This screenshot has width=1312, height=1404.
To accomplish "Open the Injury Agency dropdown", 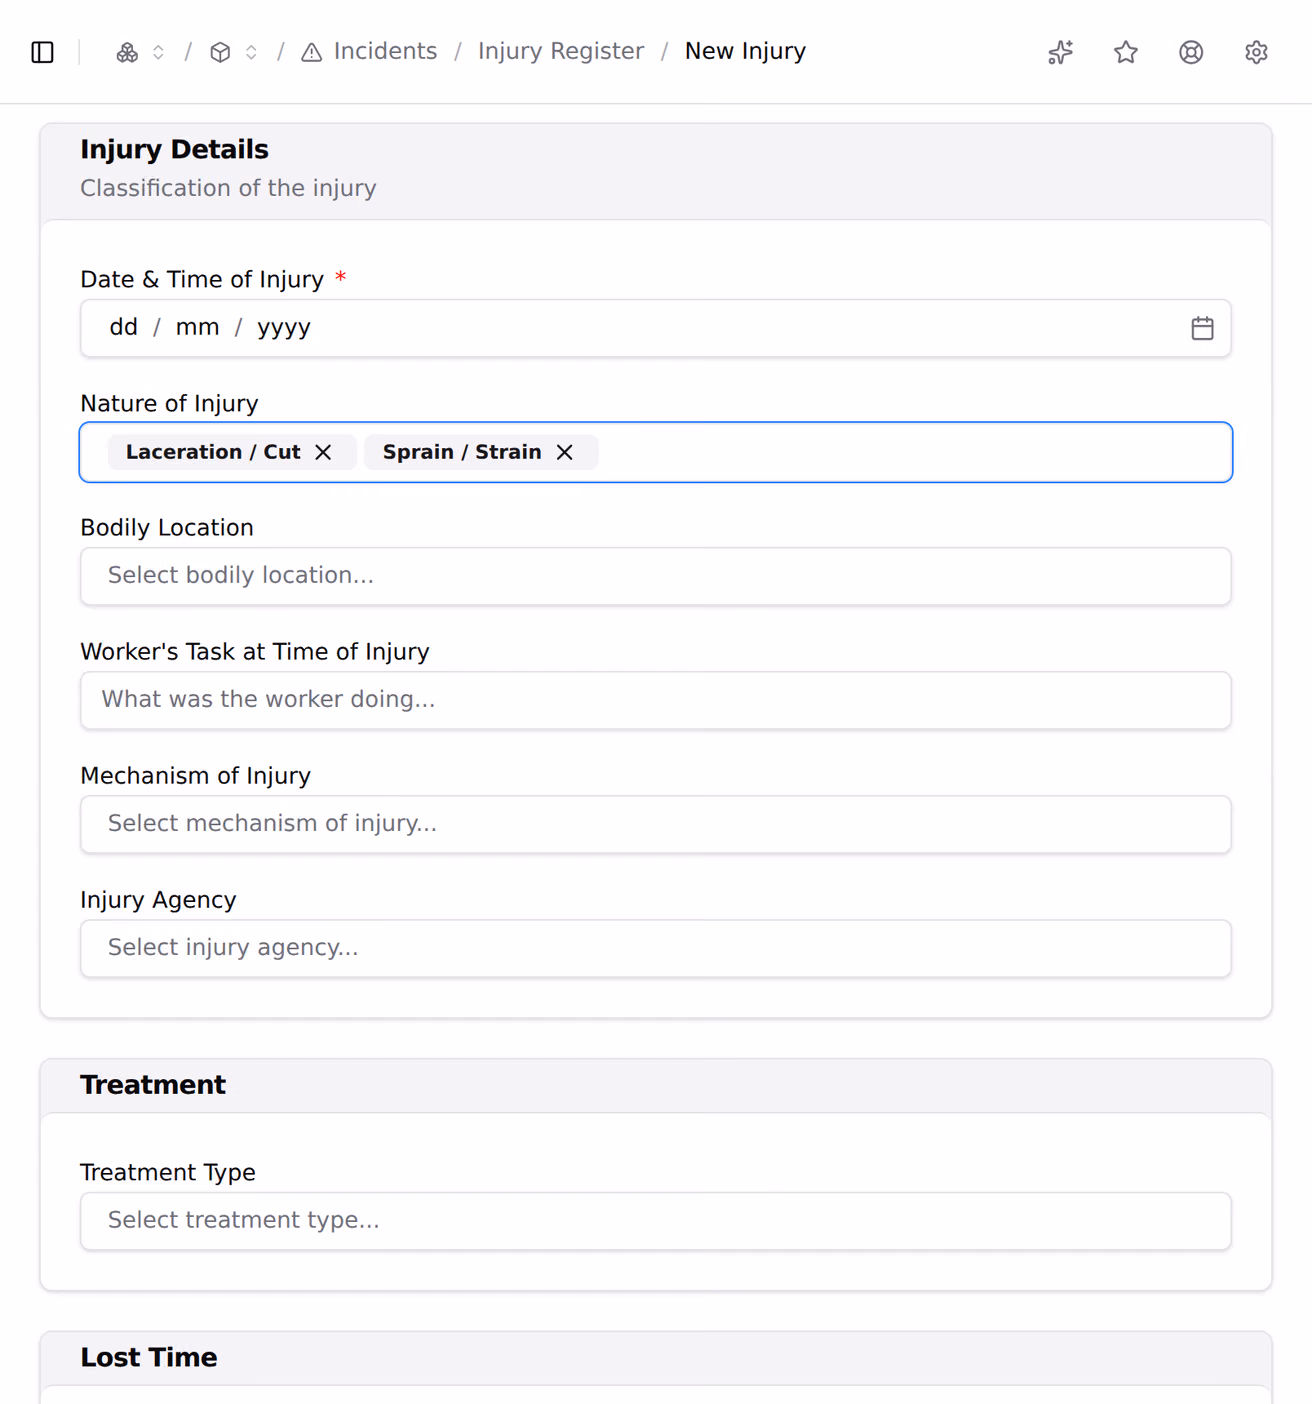I will point(656,948).
